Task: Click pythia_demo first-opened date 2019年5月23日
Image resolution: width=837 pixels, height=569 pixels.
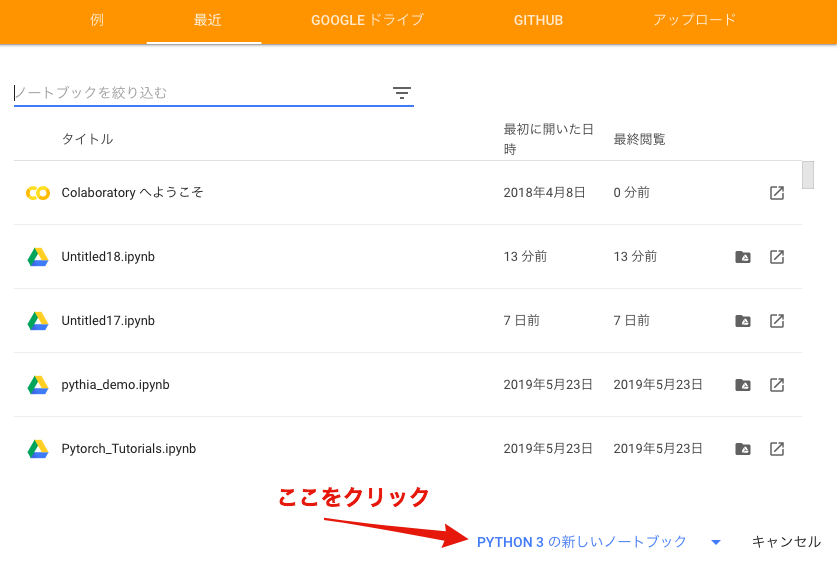Action: (x=548, y=385)
